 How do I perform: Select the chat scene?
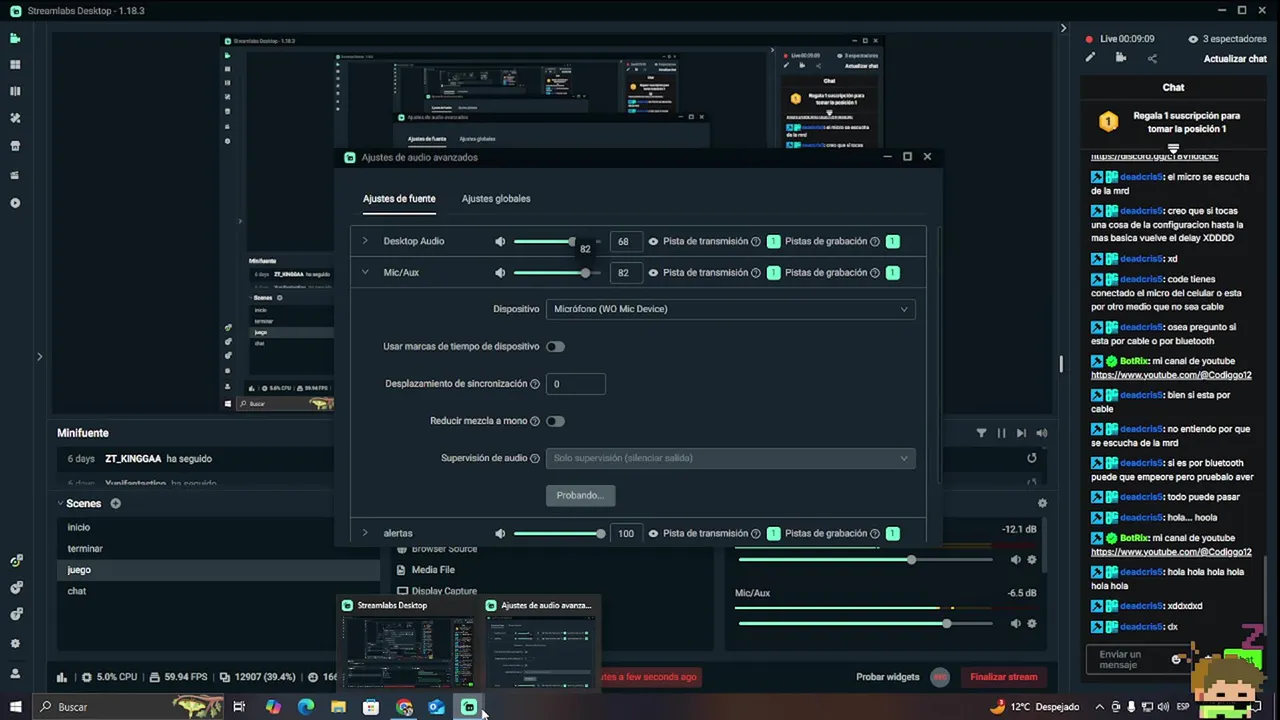77,591
